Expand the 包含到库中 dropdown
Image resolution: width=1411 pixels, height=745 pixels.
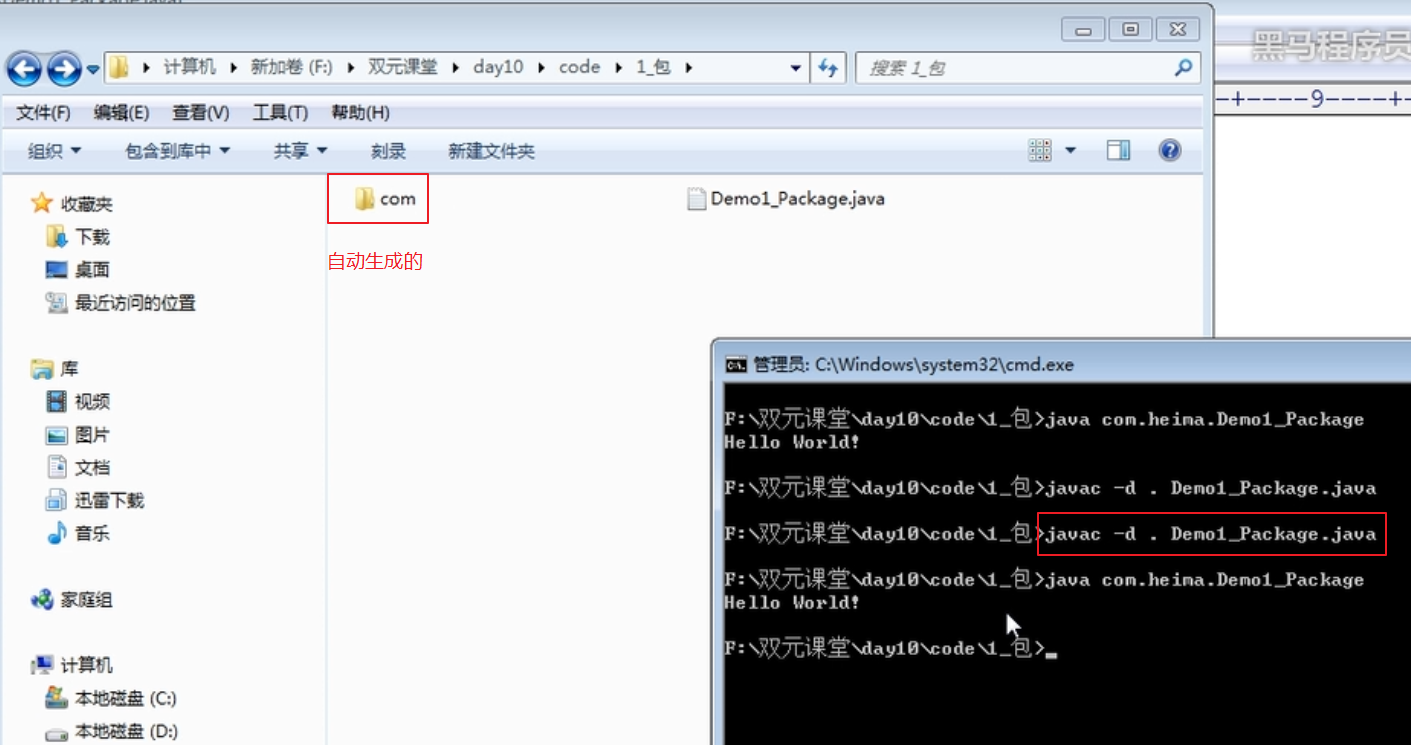177,151
